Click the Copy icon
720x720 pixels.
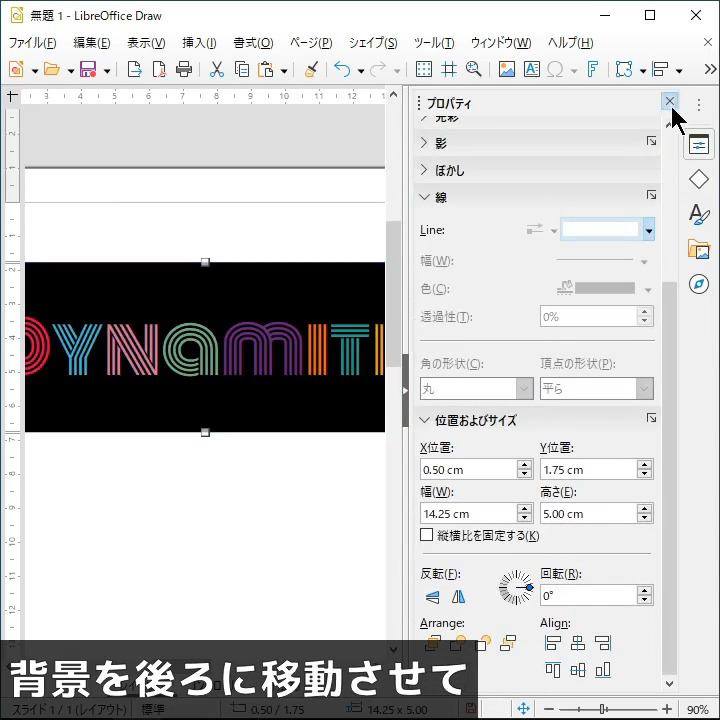(x=242, y=69)
